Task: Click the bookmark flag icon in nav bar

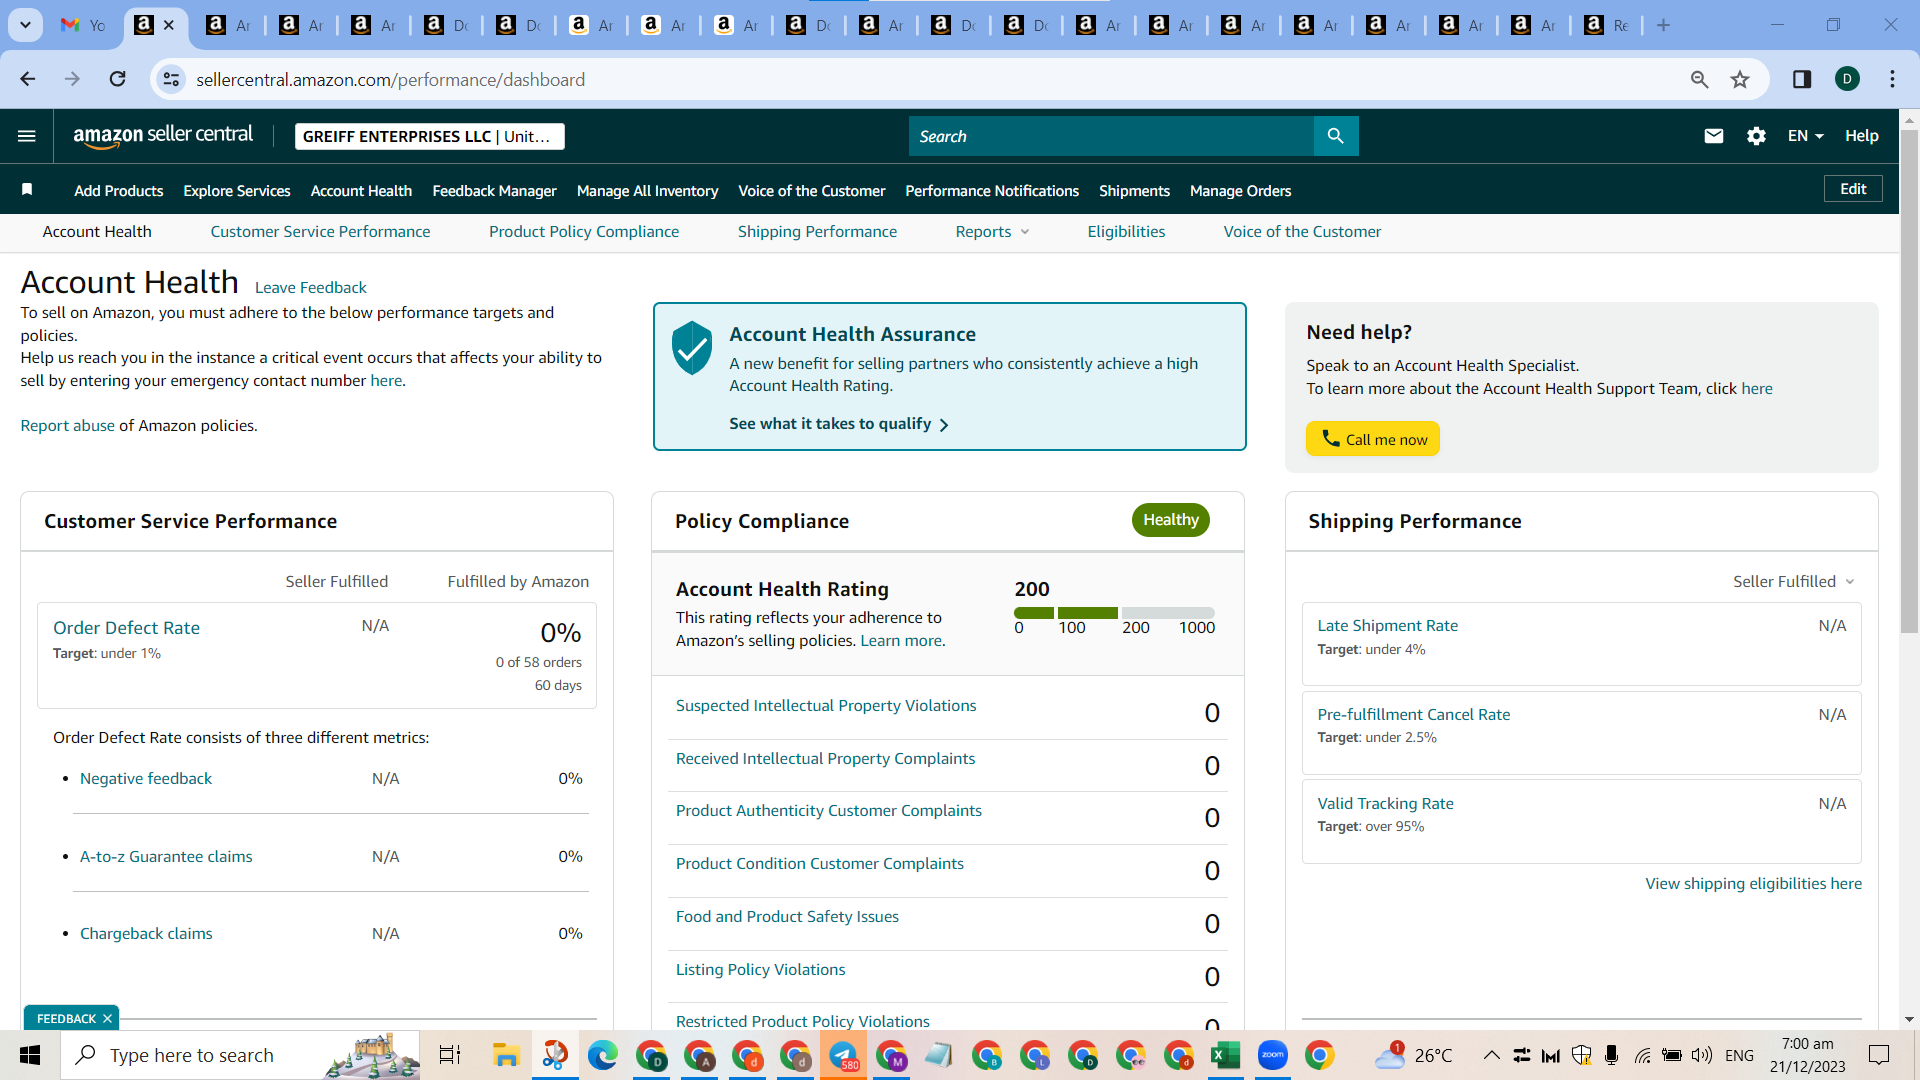Action: (27, 190)
